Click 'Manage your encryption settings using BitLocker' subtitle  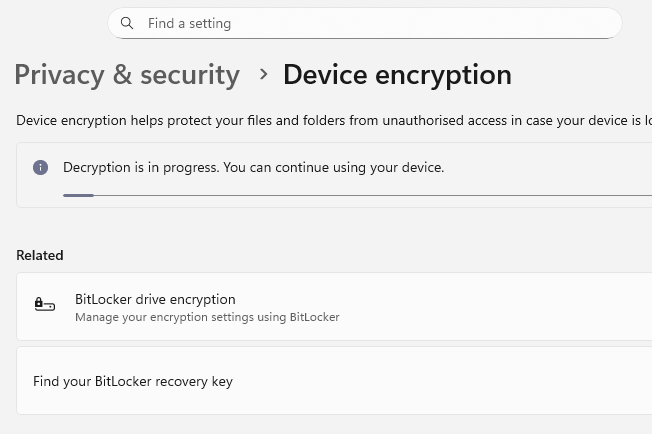[207, 317]
